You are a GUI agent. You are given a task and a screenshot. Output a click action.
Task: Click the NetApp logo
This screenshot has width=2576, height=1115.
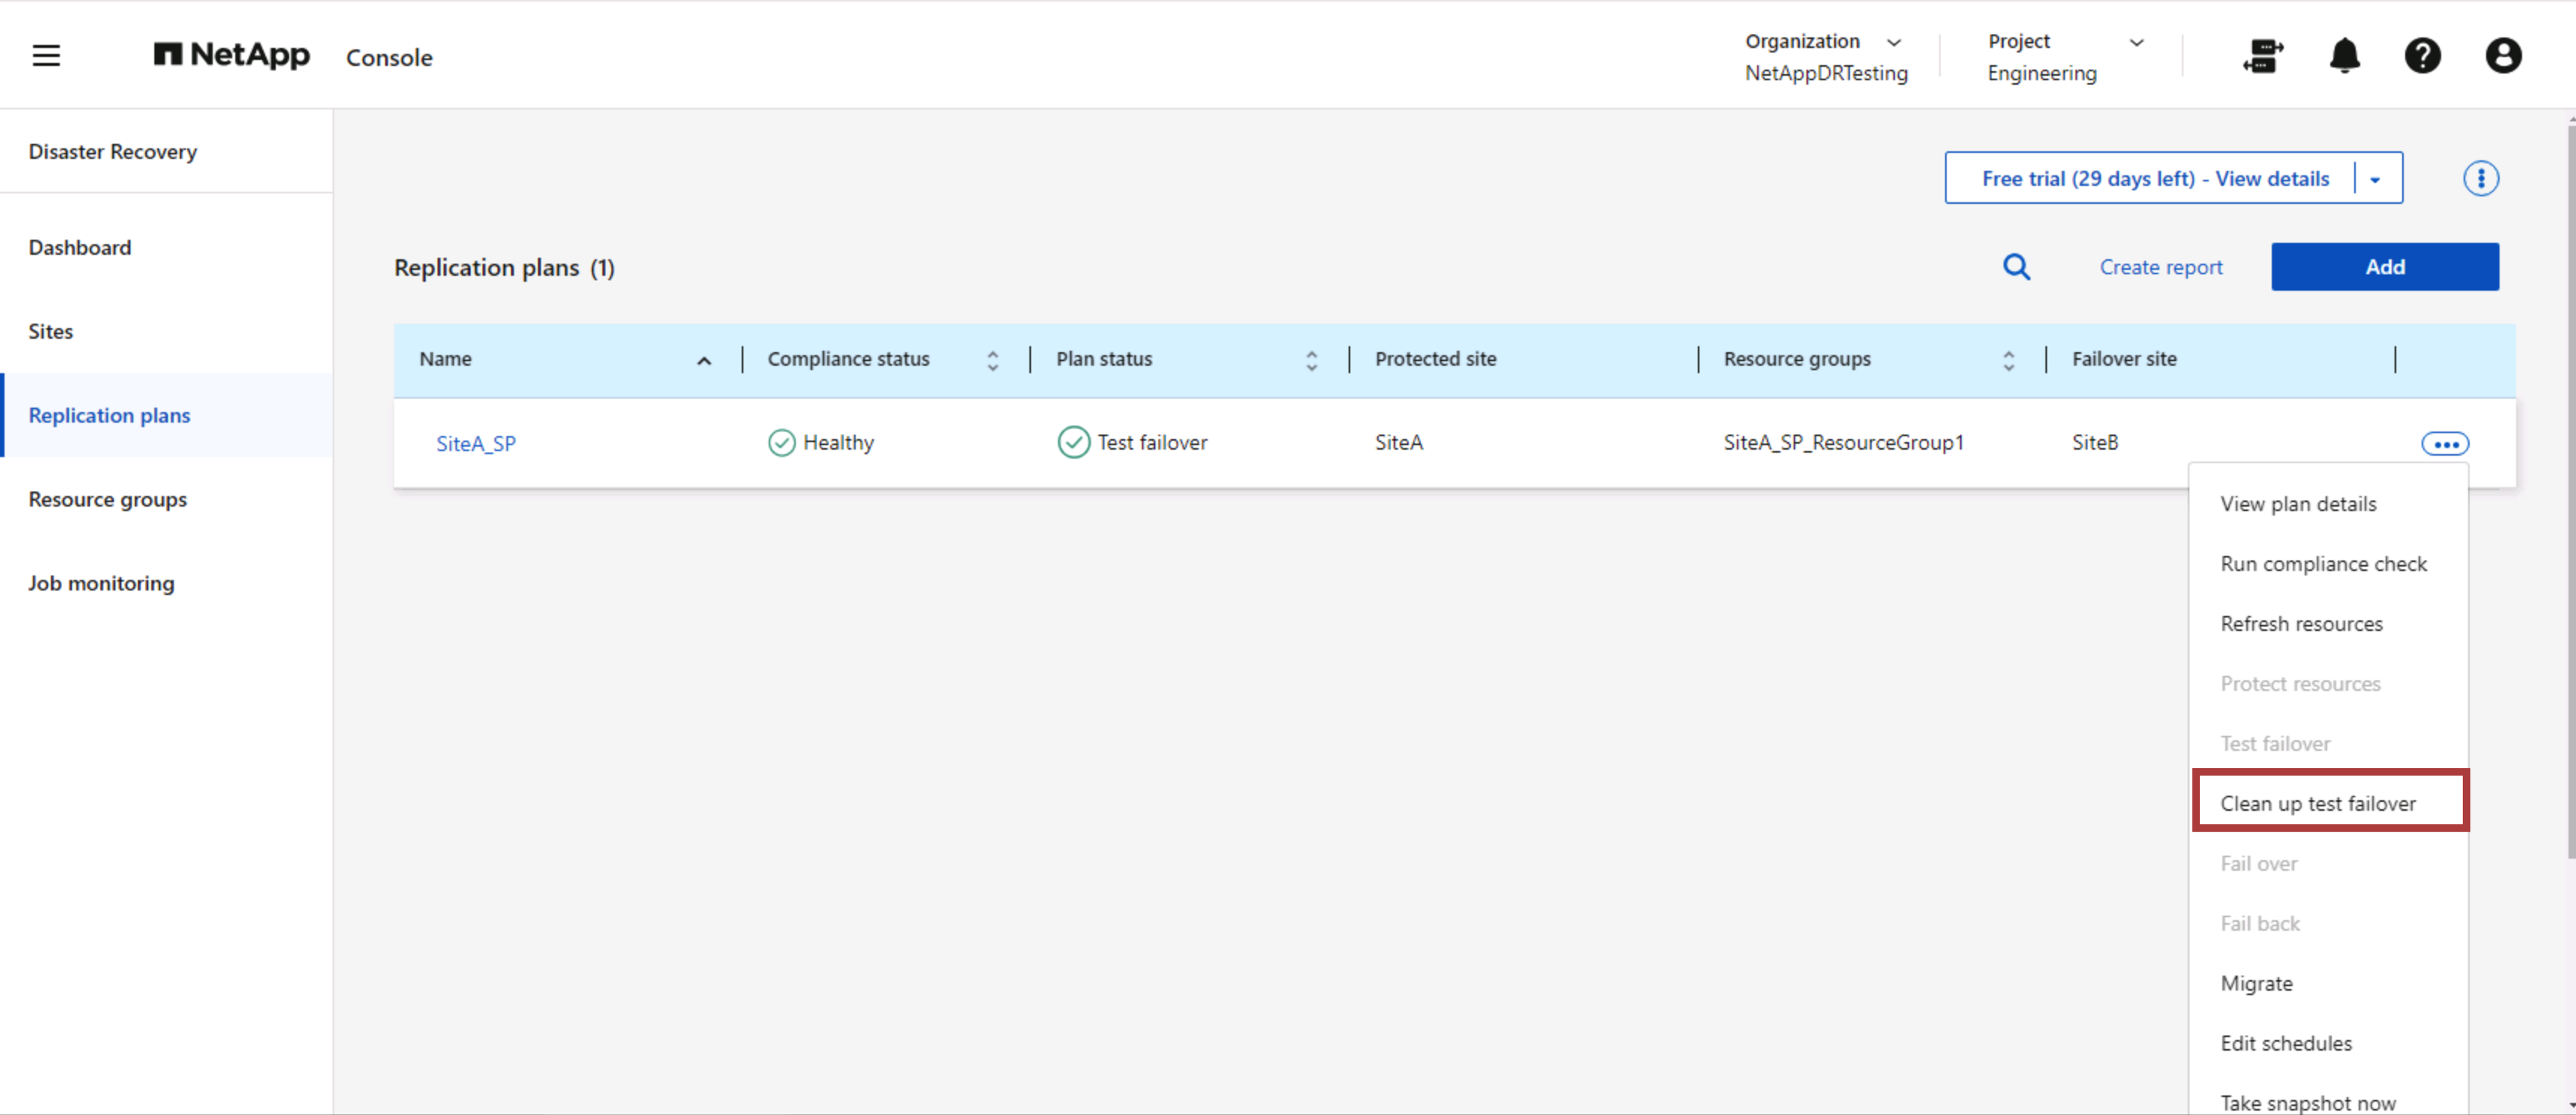click(231, 55)
